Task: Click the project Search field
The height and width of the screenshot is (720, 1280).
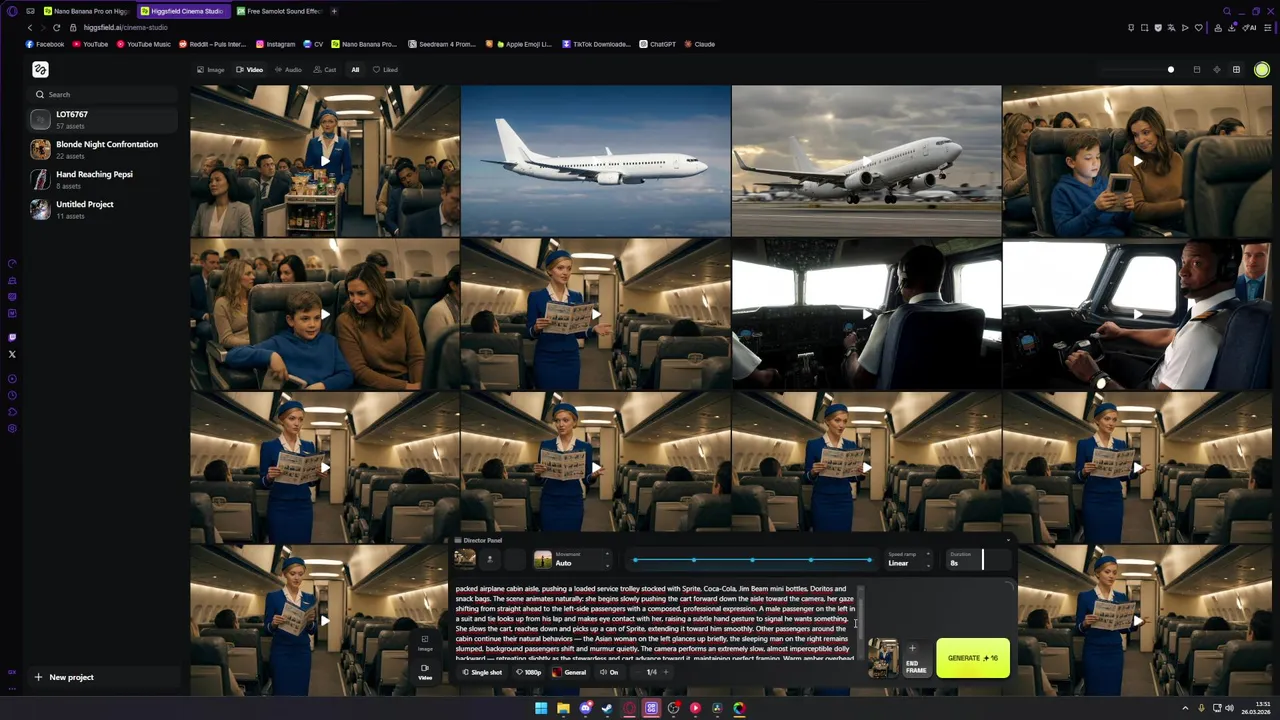Action: [x=103, y=94]
